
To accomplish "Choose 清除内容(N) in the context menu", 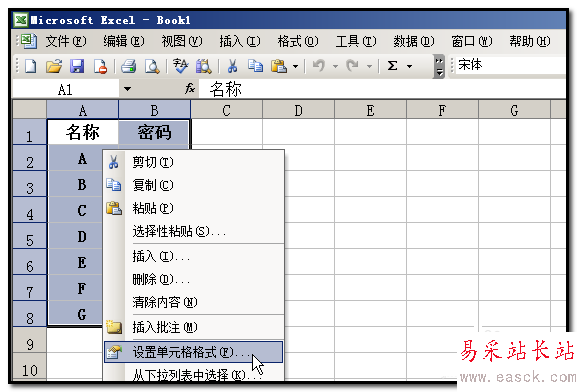I will click(x=194, y=302).
